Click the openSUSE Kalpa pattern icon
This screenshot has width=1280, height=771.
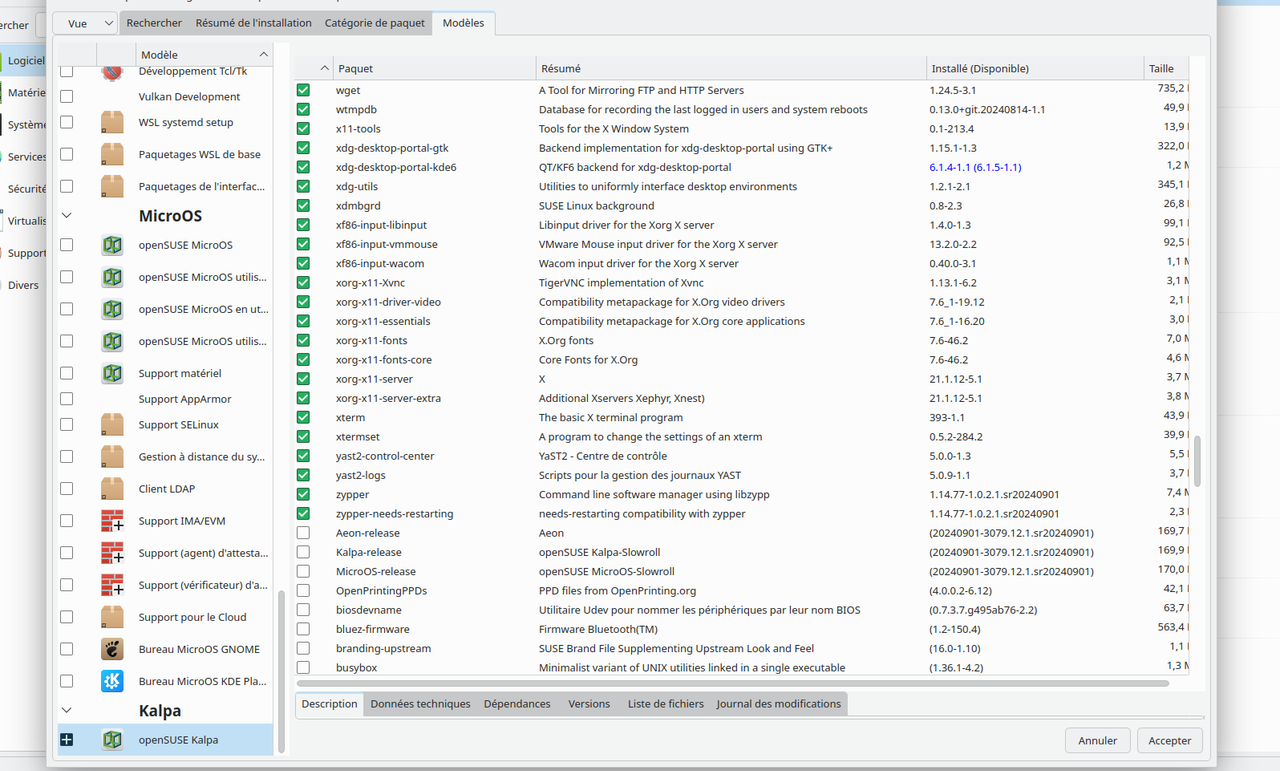[112, 739]
